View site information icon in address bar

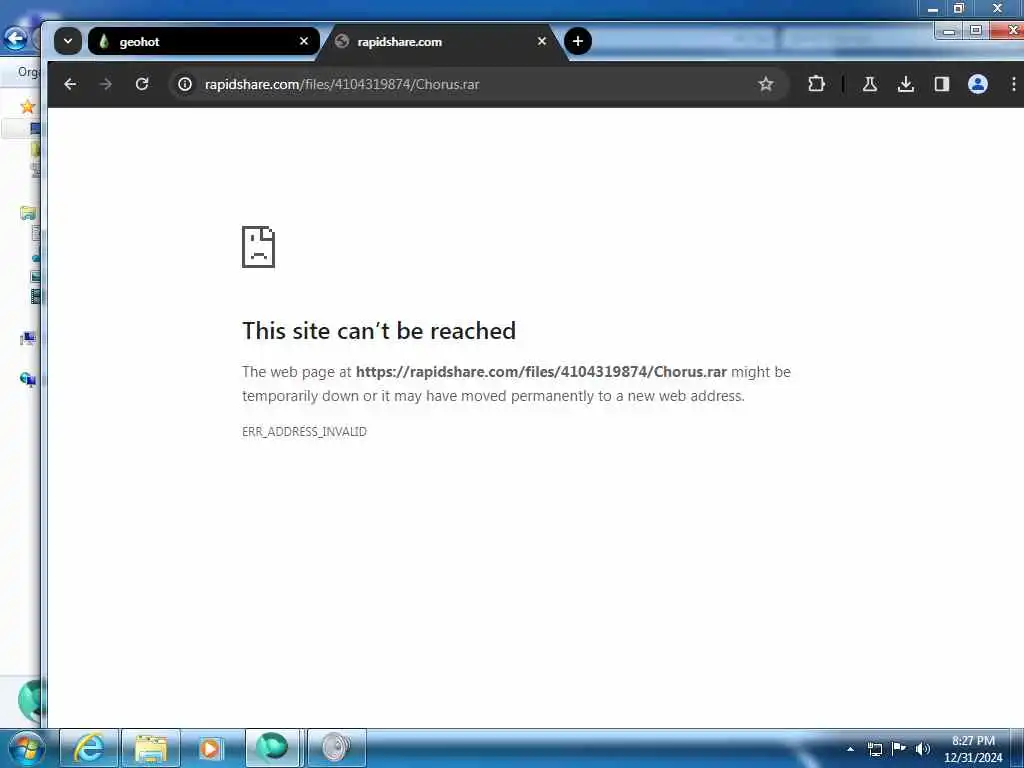(185, 84)
